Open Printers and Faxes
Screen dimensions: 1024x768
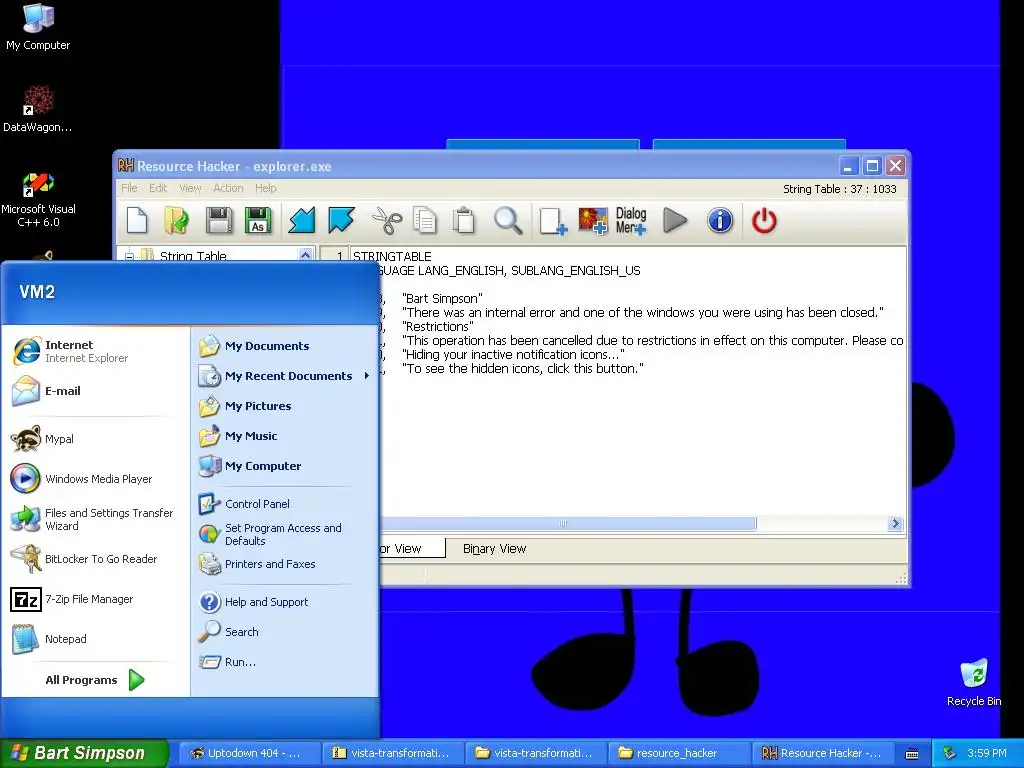285,564
